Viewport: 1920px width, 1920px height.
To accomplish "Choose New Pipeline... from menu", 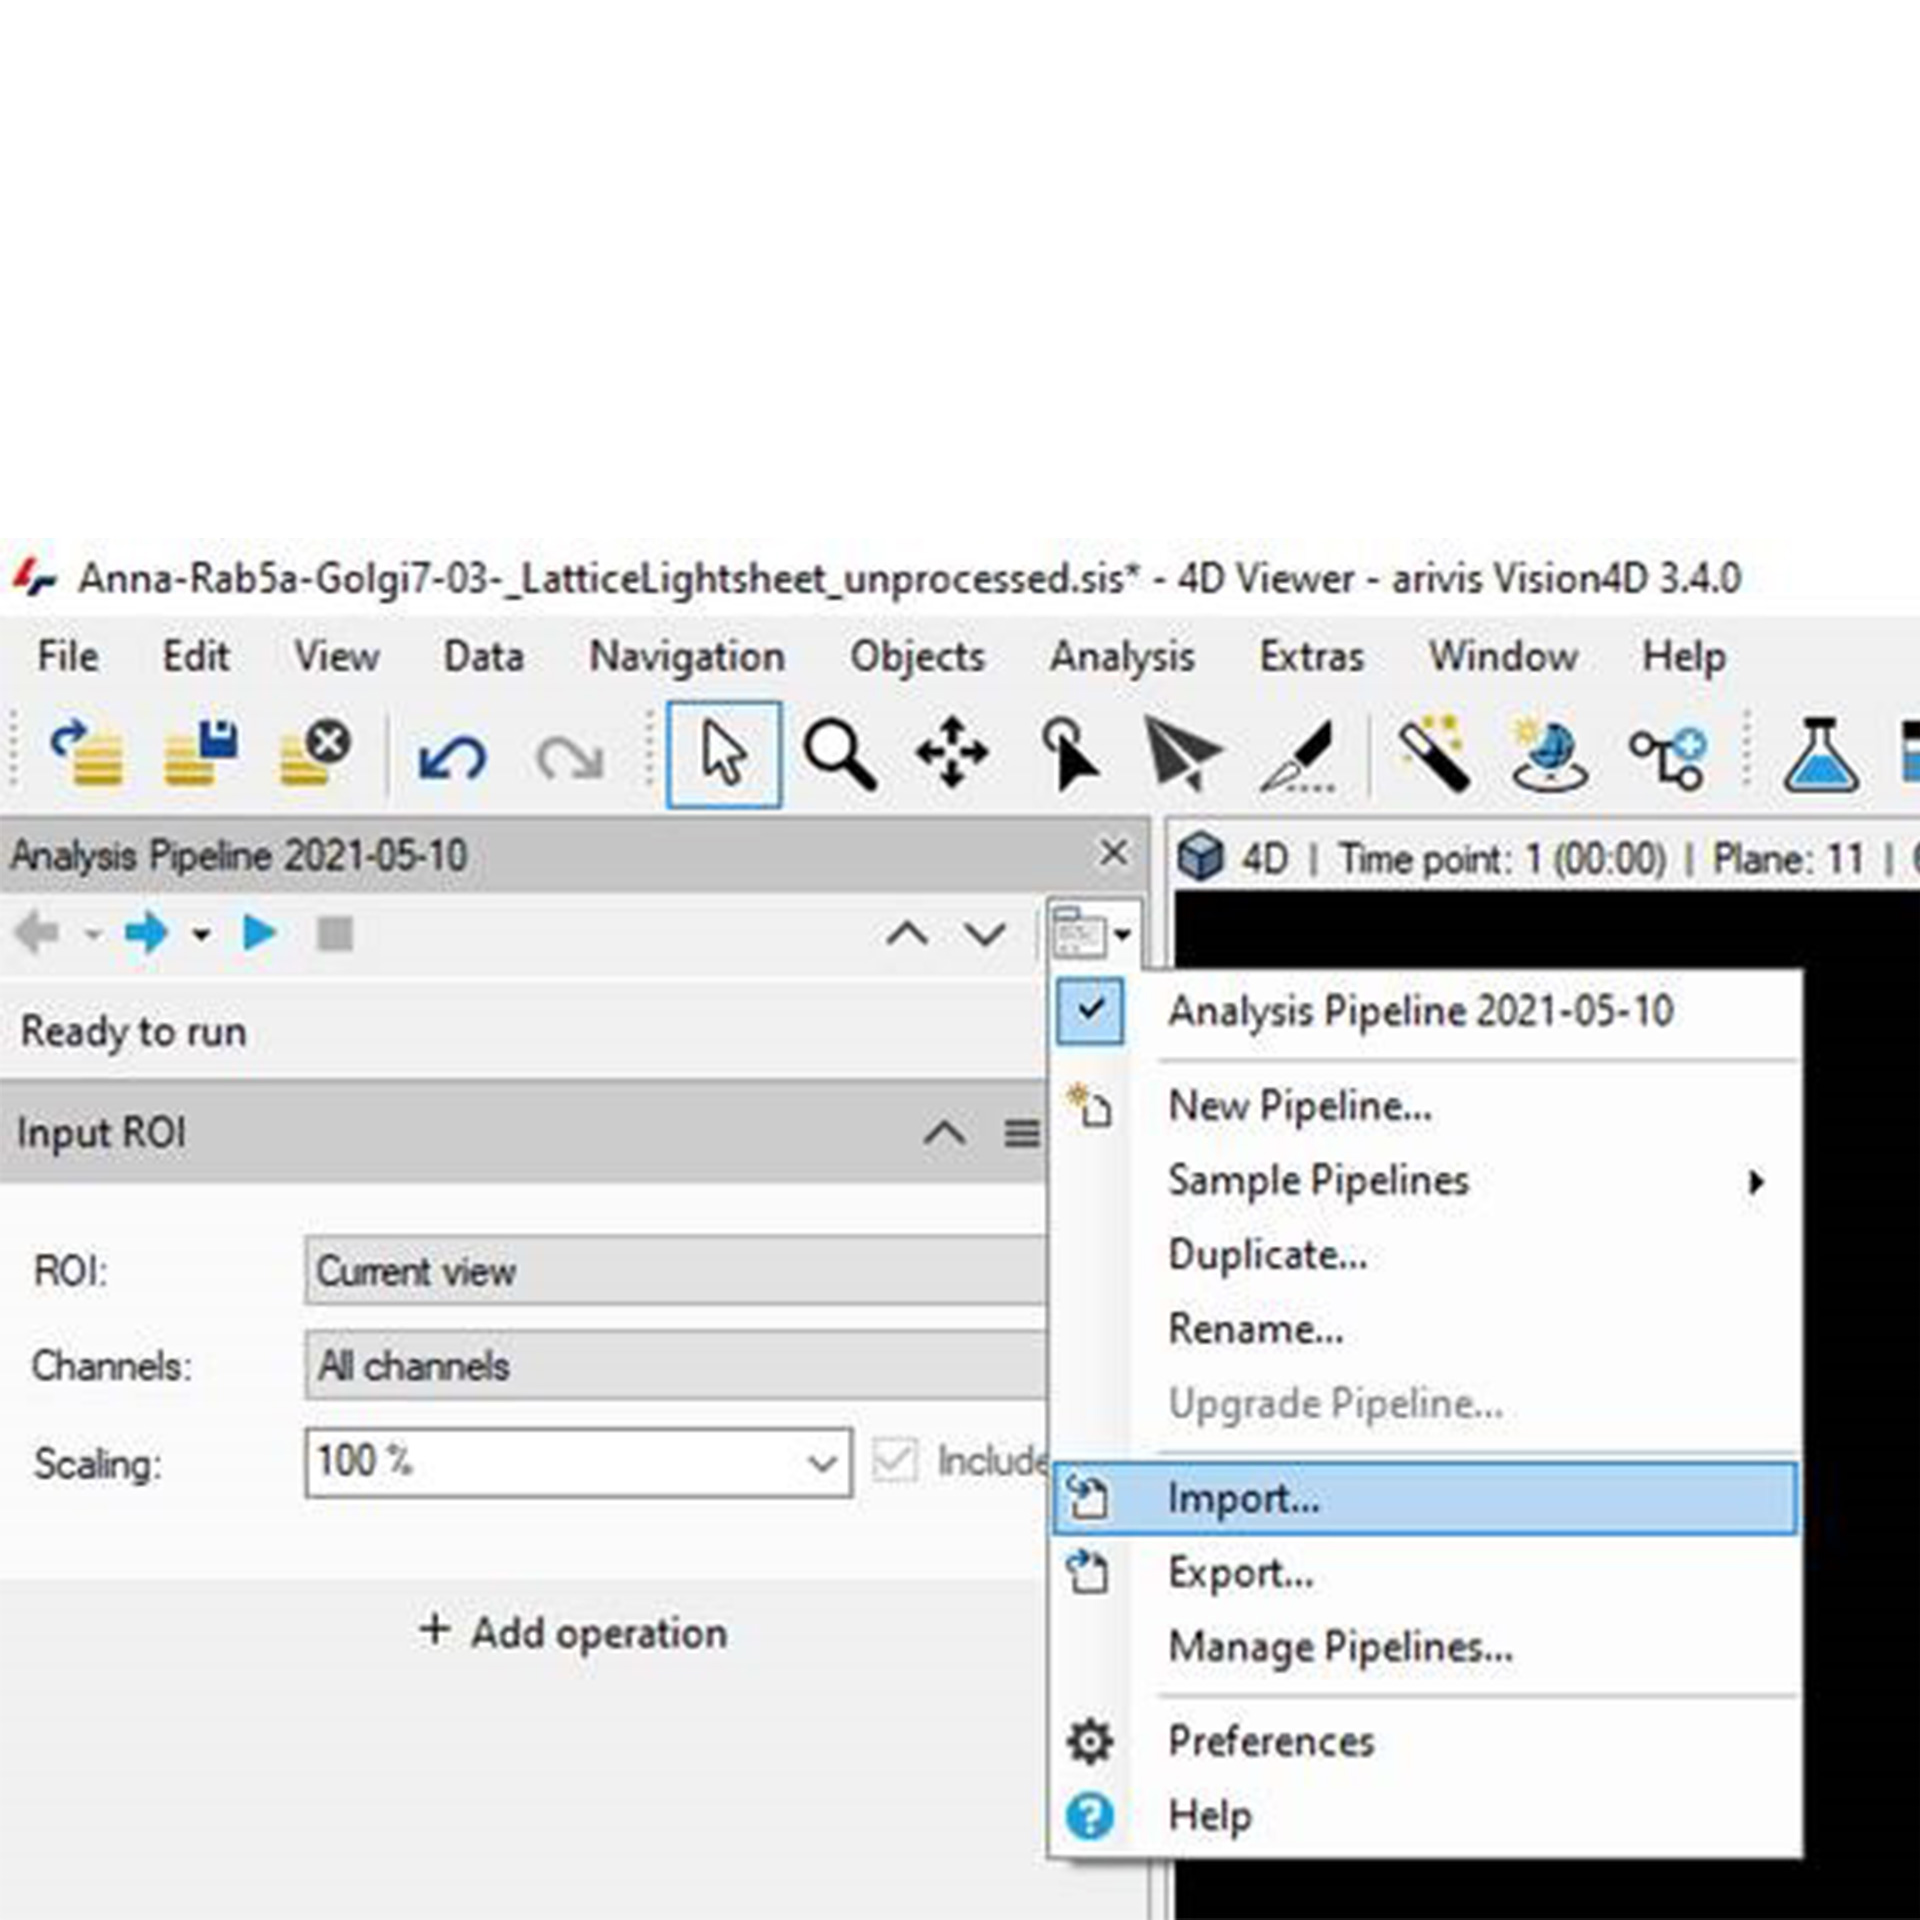I will point(1426,1106).
